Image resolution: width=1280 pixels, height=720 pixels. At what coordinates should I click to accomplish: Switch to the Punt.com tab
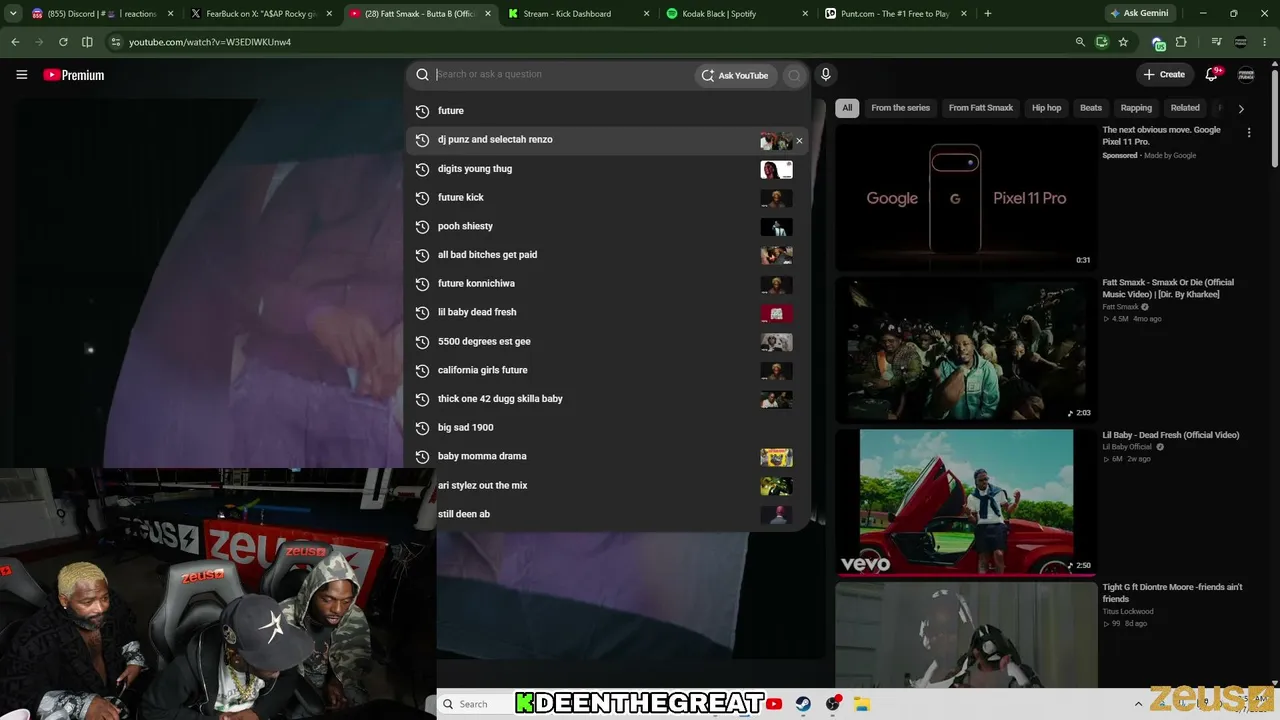tap(895, 14)
